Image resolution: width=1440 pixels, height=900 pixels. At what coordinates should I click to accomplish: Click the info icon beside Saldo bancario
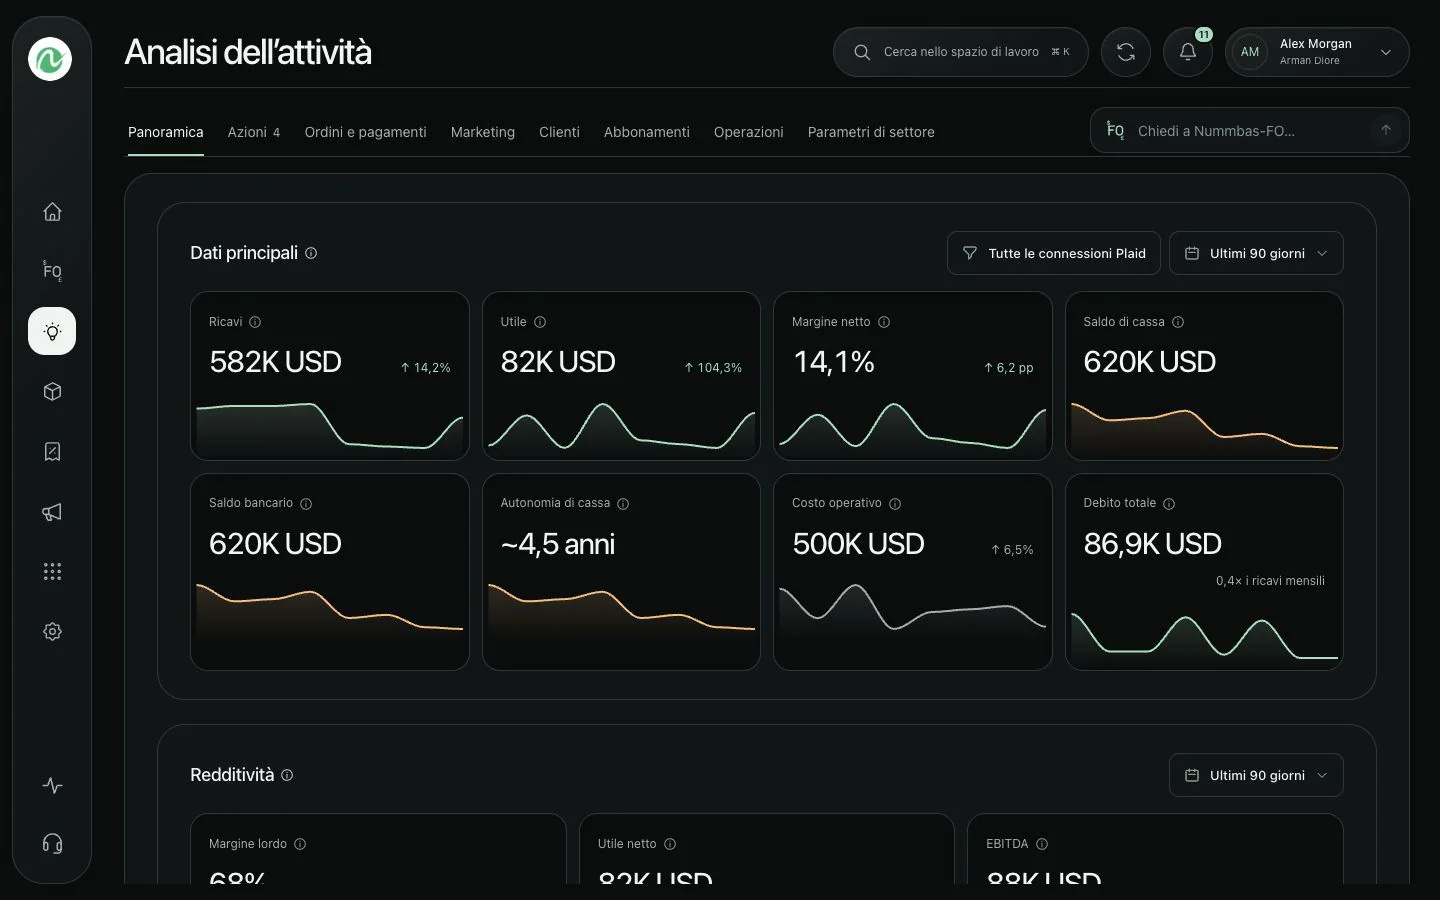(x=306, y=504)
